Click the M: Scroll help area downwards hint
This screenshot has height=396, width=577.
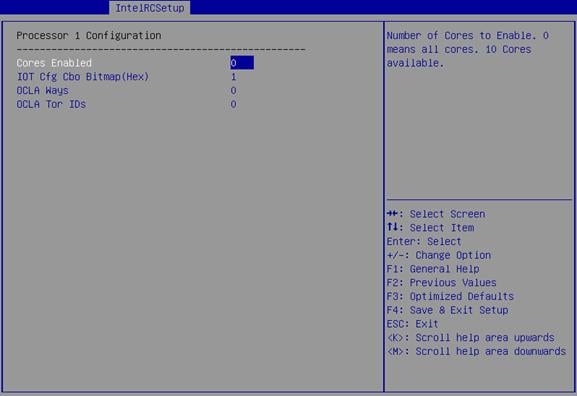476,351
